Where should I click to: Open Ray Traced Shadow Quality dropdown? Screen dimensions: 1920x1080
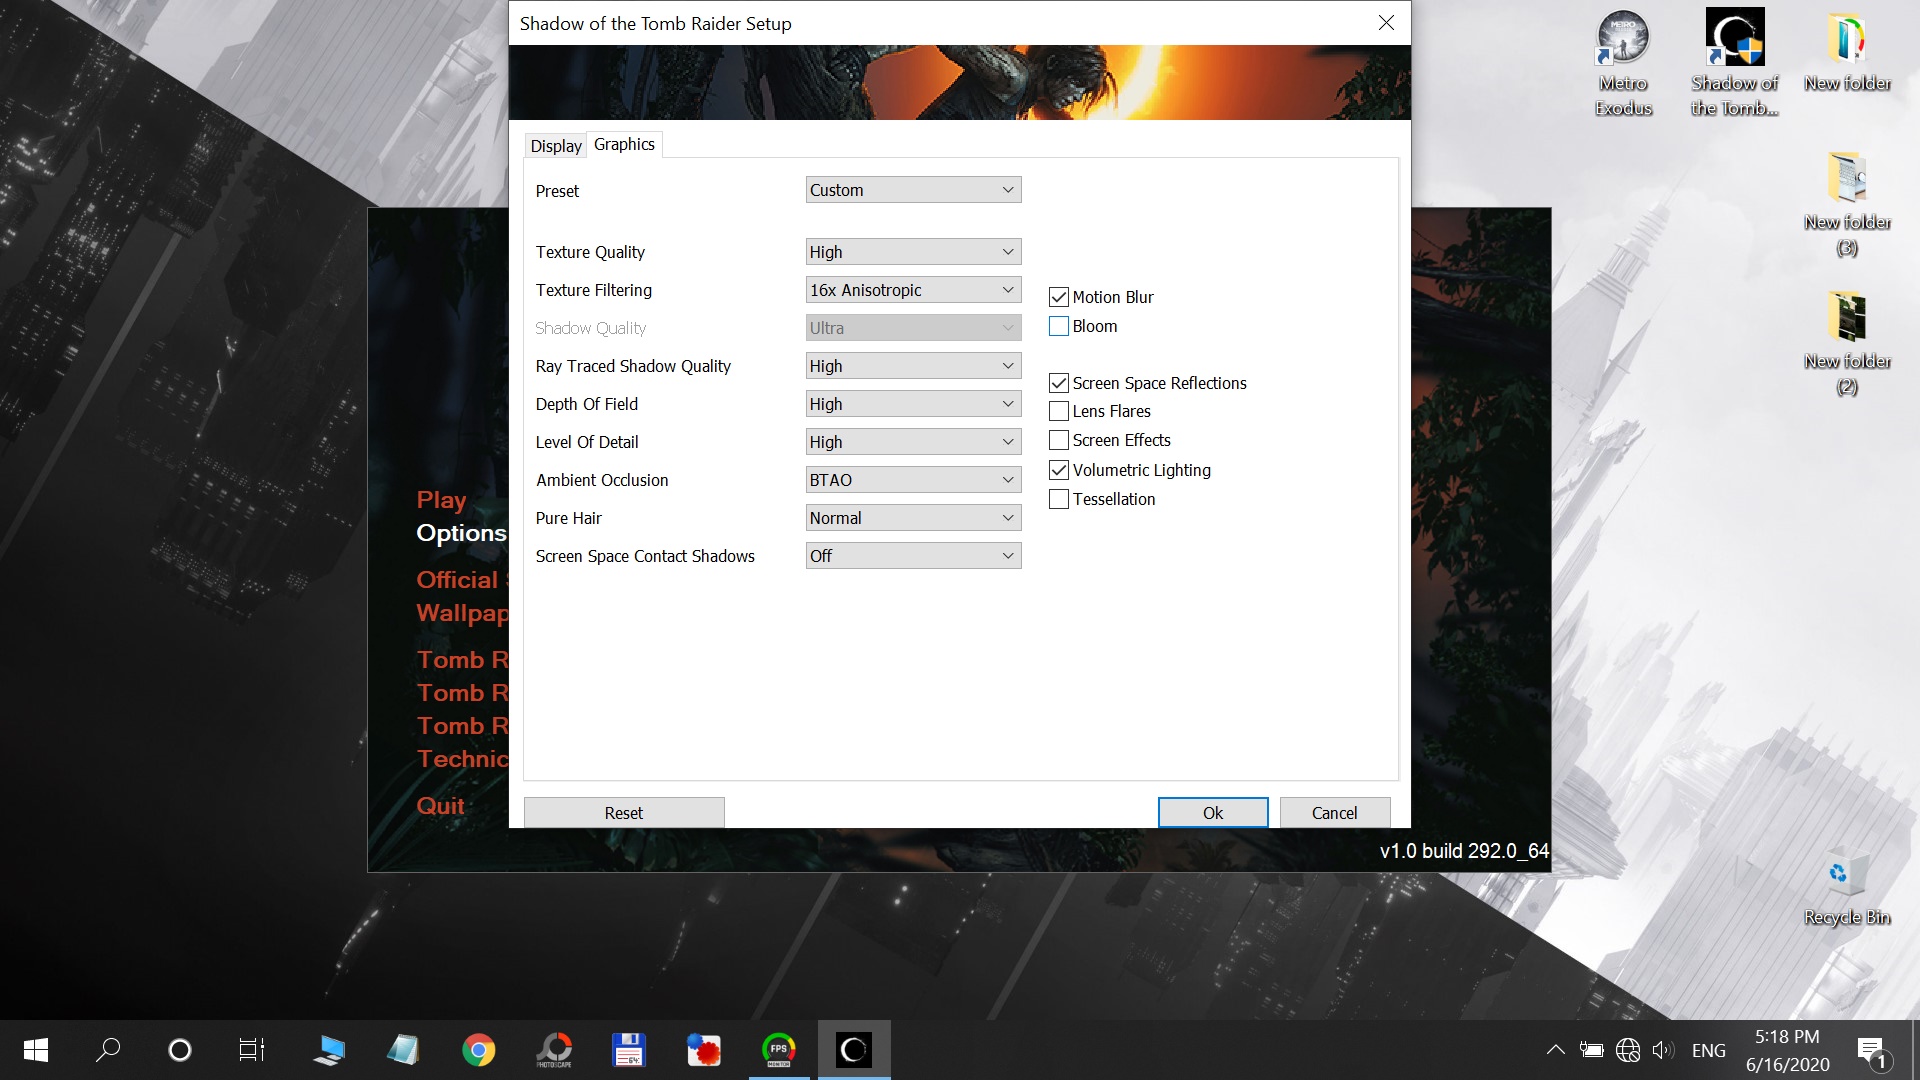[913, 366]
